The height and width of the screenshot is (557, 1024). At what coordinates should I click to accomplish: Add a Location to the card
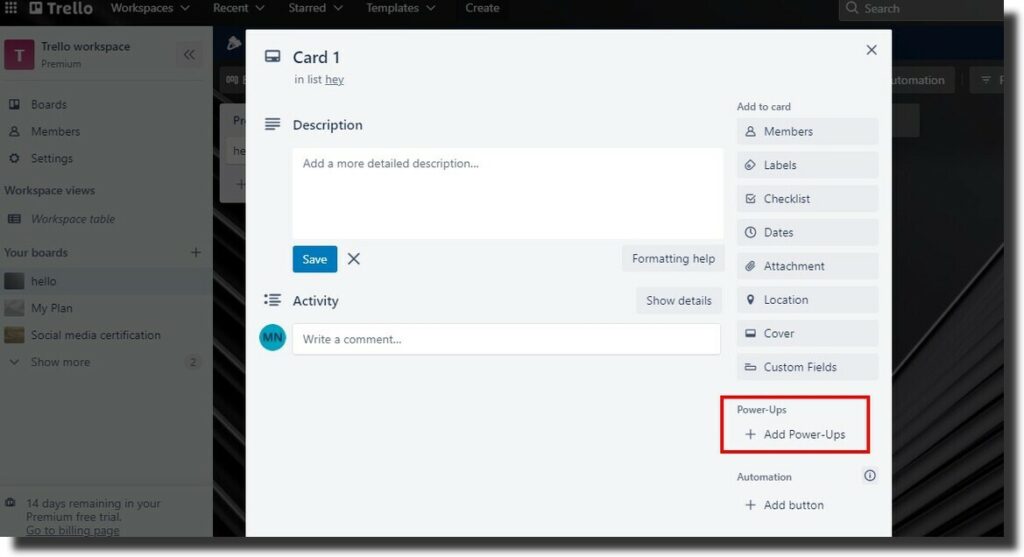[807, 300]
